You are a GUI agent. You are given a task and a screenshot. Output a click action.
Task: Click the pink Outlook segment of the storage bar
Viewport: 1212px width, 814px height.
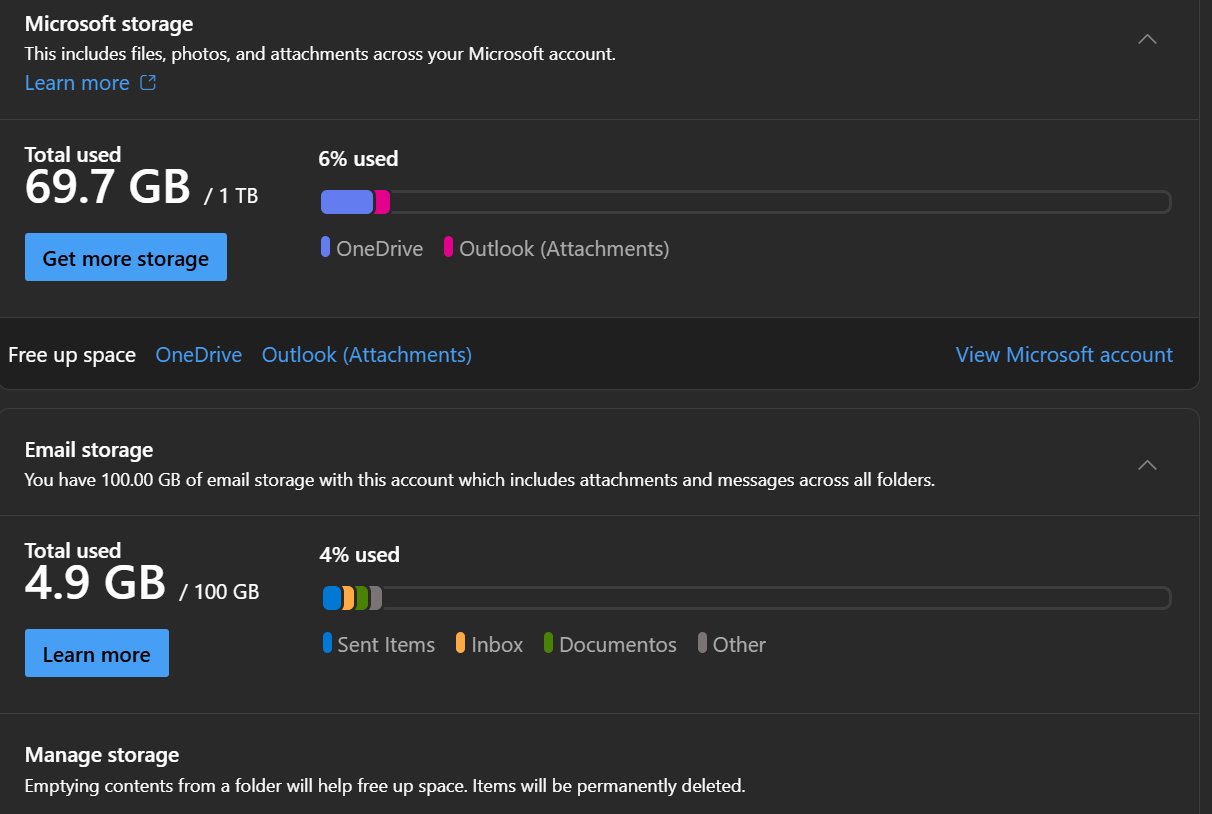(x=382, y=202)
